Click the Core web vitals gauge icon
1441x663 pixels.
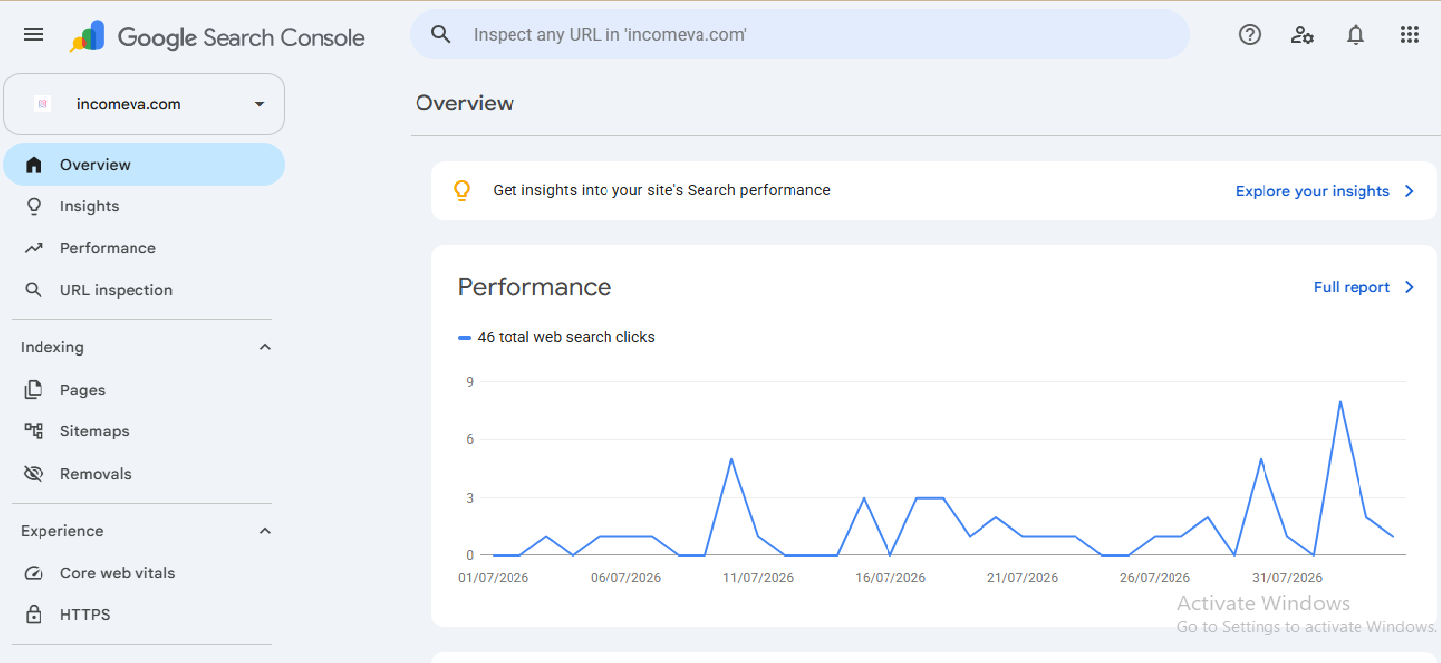point(34,573)
